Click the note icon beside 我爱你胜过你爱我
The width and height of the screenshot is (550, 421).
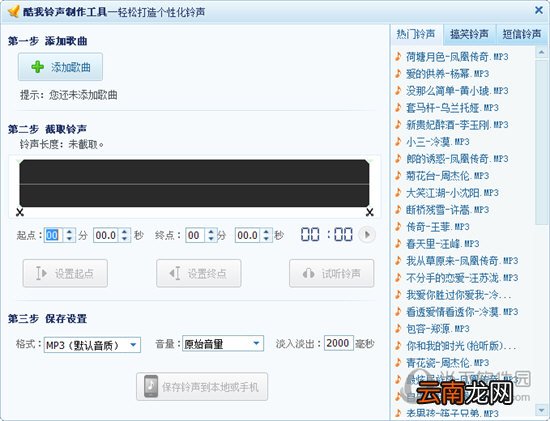[x=398, y=295]
